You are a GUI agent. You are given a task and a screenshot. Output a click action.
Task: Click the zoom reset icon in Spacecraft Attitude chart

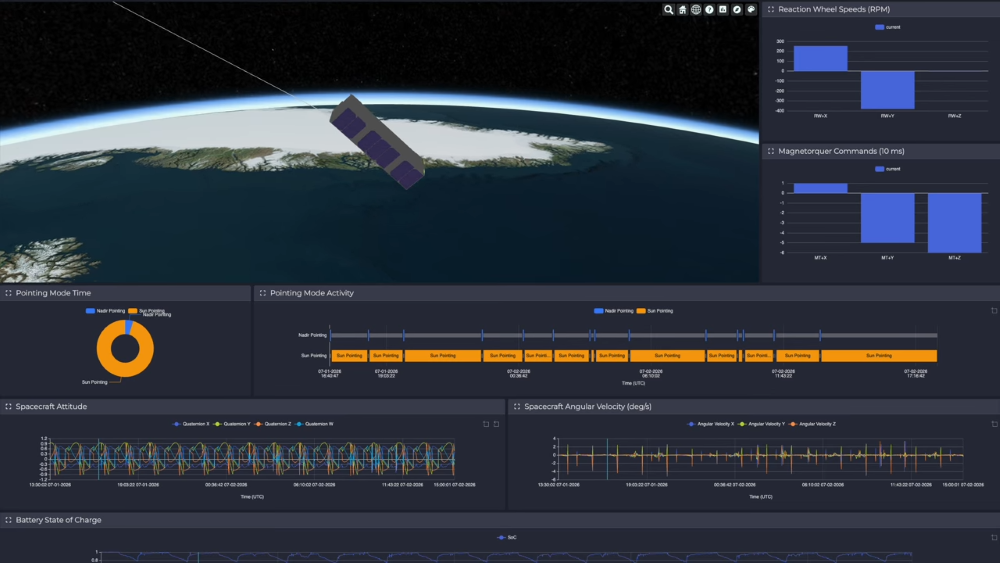point(496,424)
